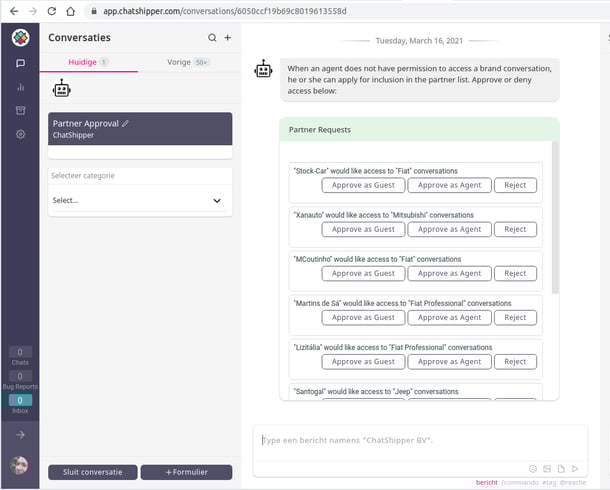Click the bot avatar beside the message
This screenshot has width=610, height=490.
(263, 69)
